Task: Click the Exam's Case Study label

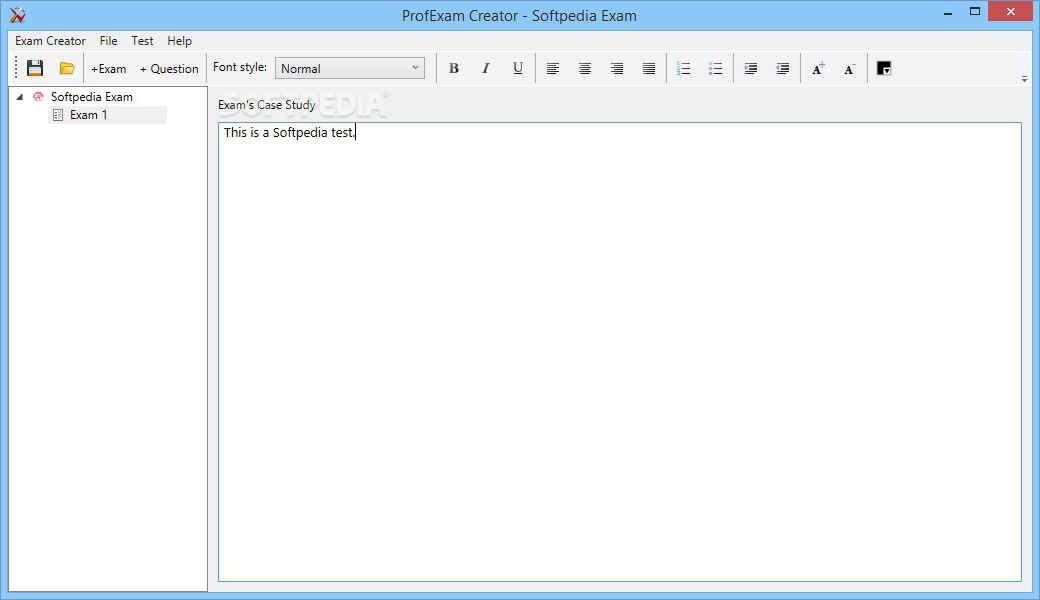Action: point(267,105)
